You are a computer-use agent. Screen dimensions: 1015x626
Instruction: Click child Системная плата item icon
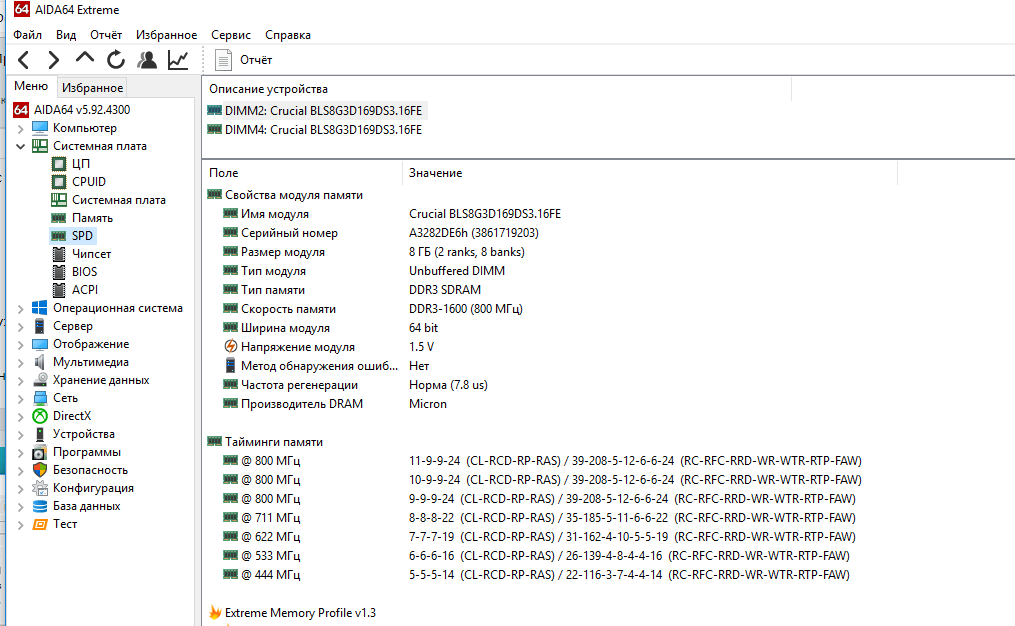59,200
